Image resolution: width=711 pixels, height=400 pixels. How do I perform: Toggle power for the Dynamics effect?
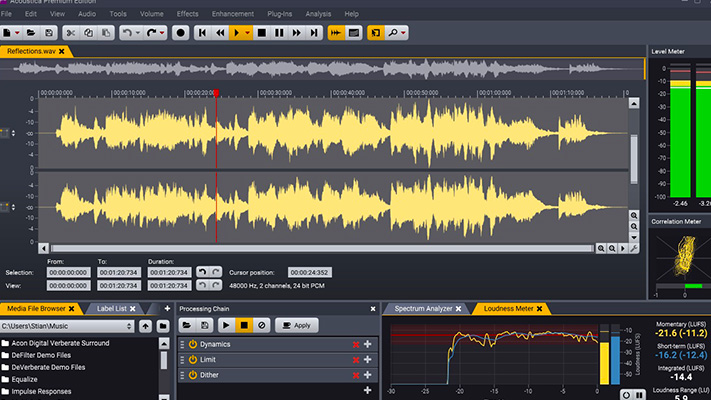[x=192, y=345]
